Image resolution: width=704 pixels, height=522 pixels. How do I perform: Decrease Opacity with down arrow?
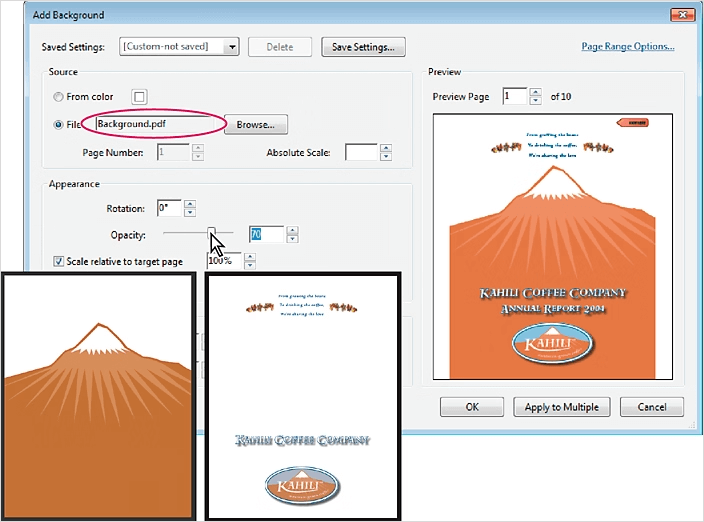coord(292,238)
